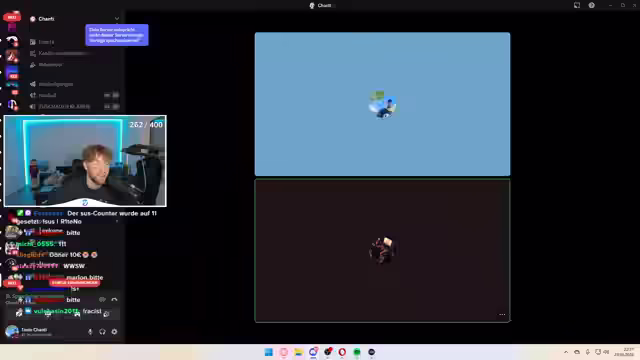The height and width of the screenshot is (360, 640).
Task: Open the Chanti server name title
Action: coord(46,19)
